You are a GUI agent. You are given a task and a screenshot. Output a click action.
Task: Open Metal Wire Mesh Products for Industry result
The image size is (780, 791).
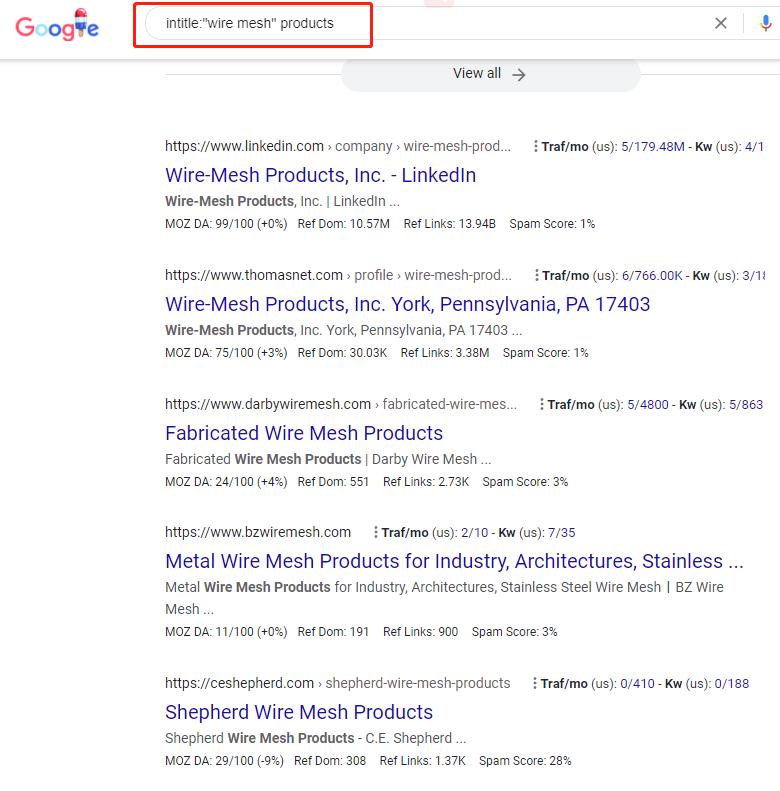point(454,561)
